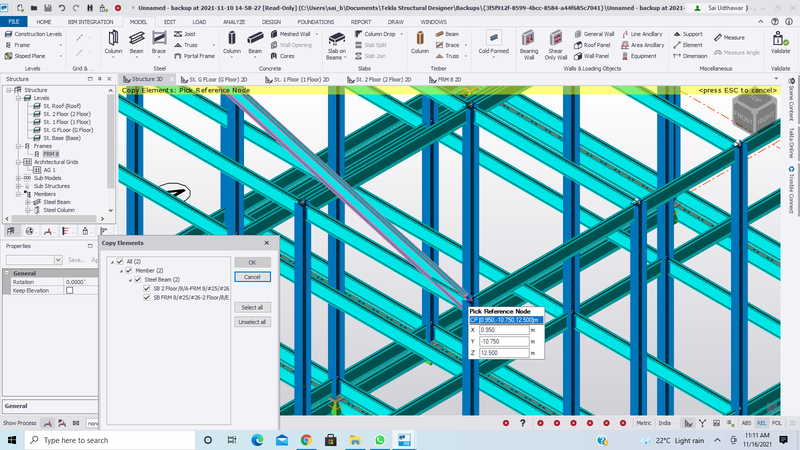Click the Z coordinate input field

pyautogui.click(x=504, y=353)
